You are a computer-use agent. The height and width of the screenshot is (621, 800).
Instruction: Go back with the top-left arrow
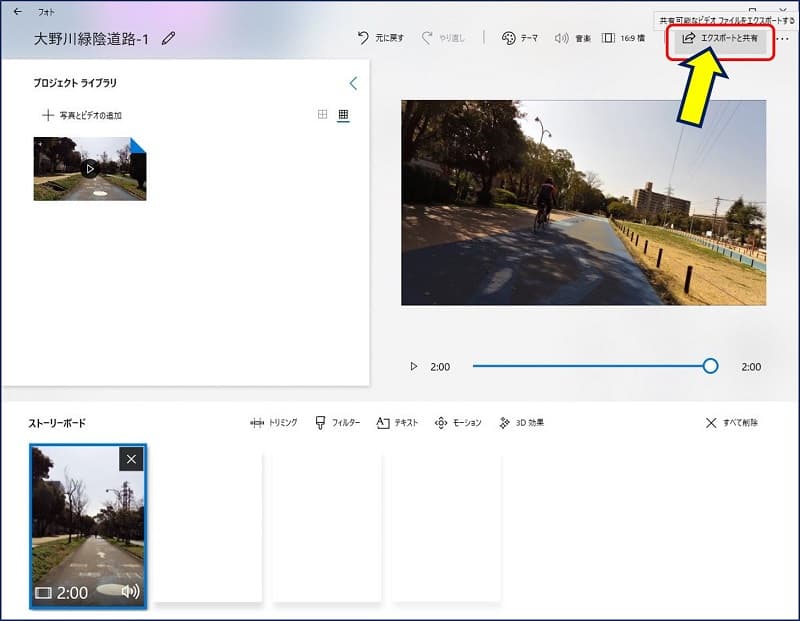click(17, 11)
